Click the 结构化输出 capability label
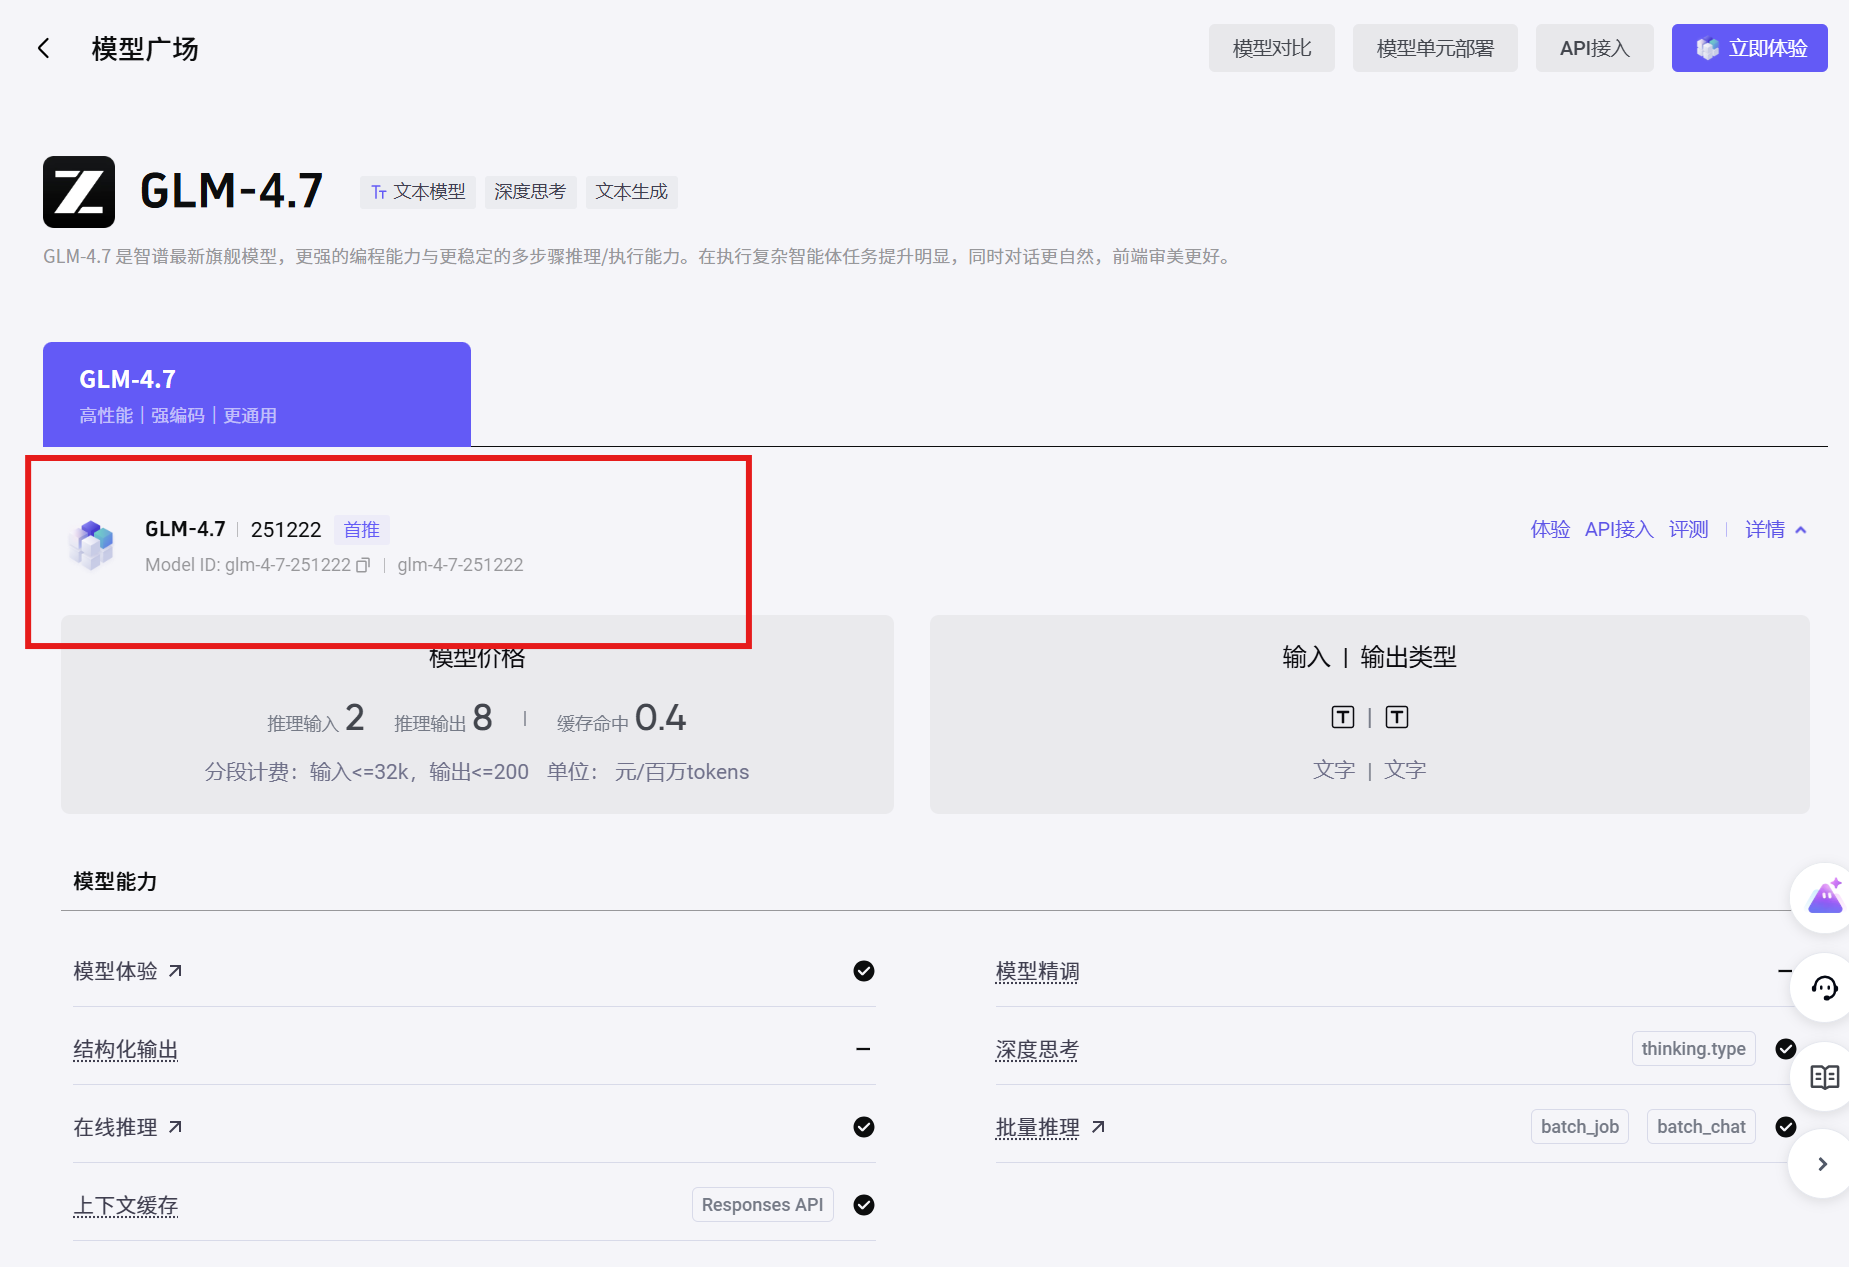The width and height of the screenshot is (1849, 1267). pyautogui.click(x=126, y=1049)
